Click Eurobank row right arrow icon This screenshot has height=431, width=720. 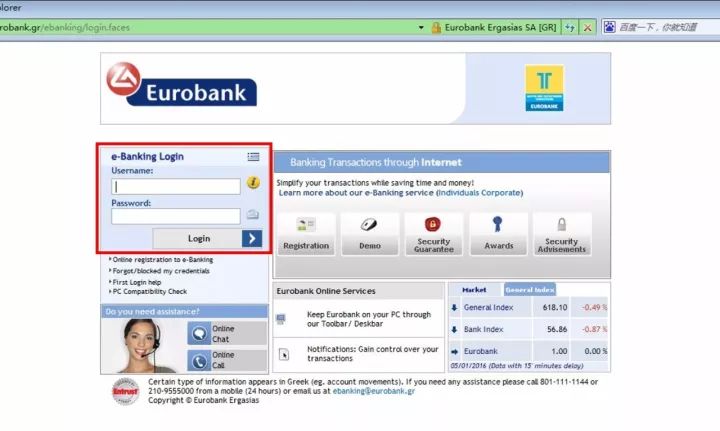(x=455, y=352)
